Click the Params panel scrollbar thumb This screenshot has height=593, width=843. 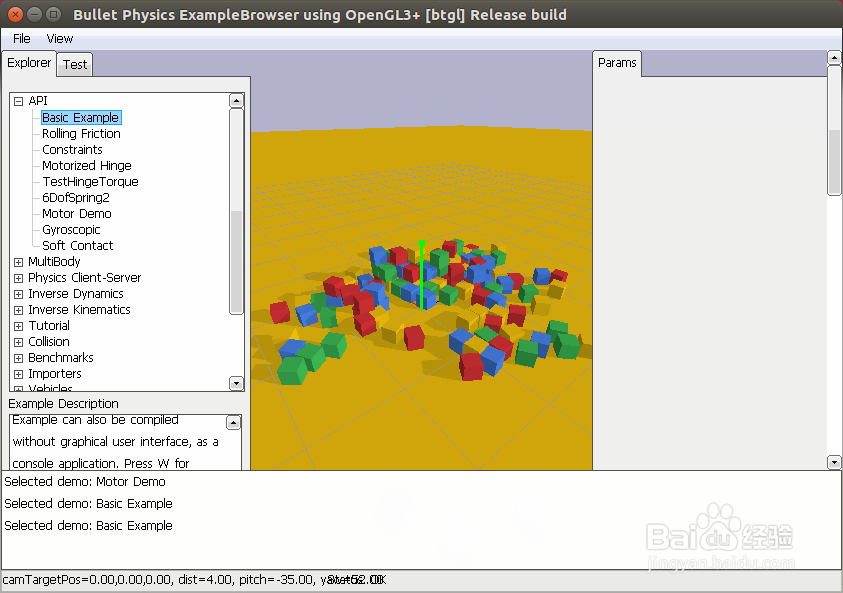(834, 131)
